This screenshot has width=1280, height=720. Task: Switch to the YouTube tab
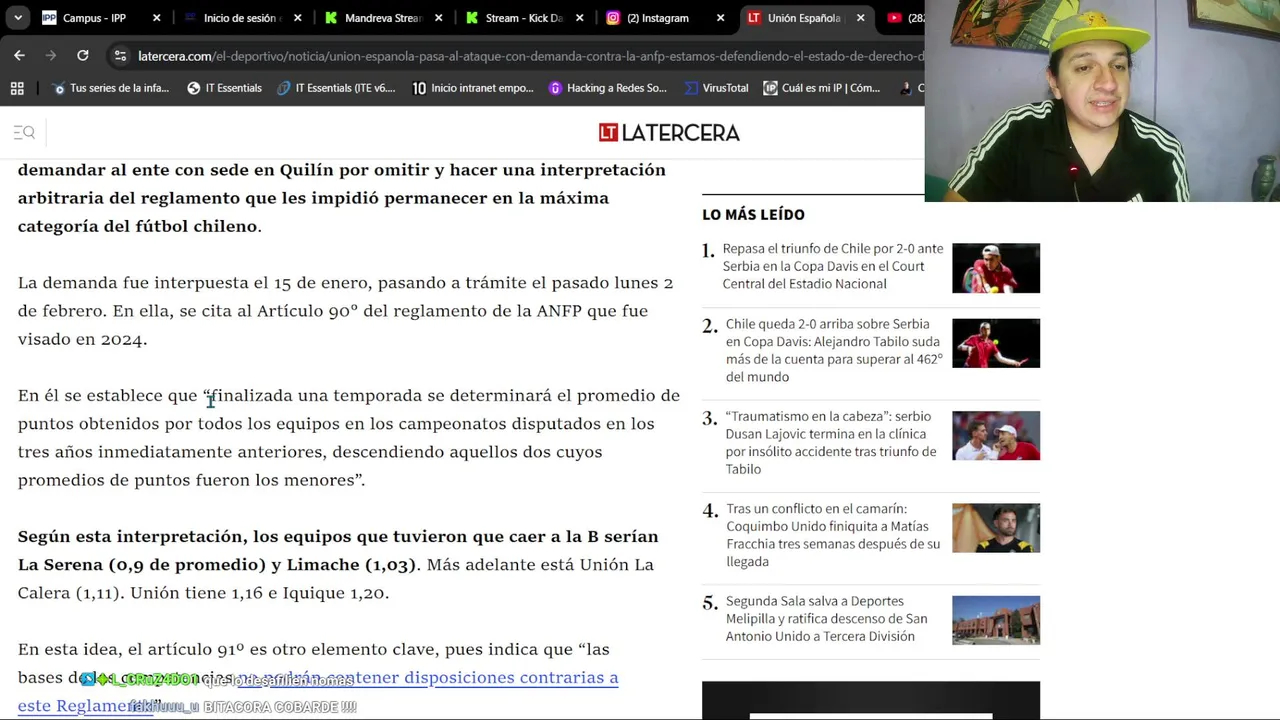click(903, 18)
